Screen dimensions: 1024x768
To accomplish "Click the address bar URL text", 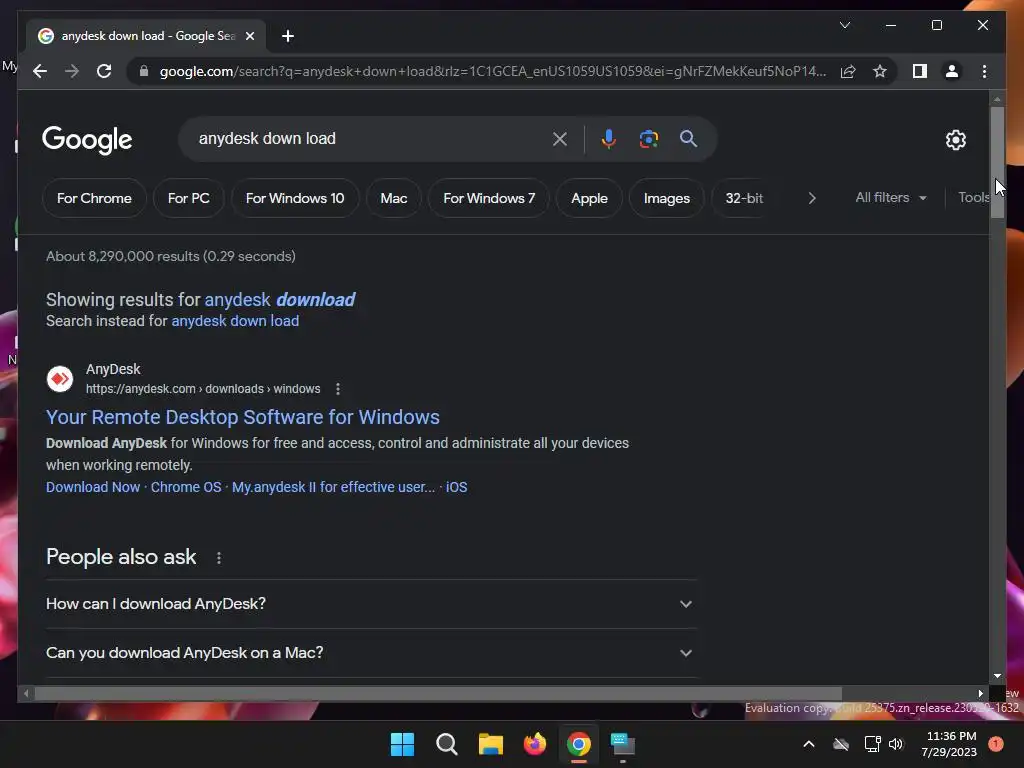I will tap(493, 71).
